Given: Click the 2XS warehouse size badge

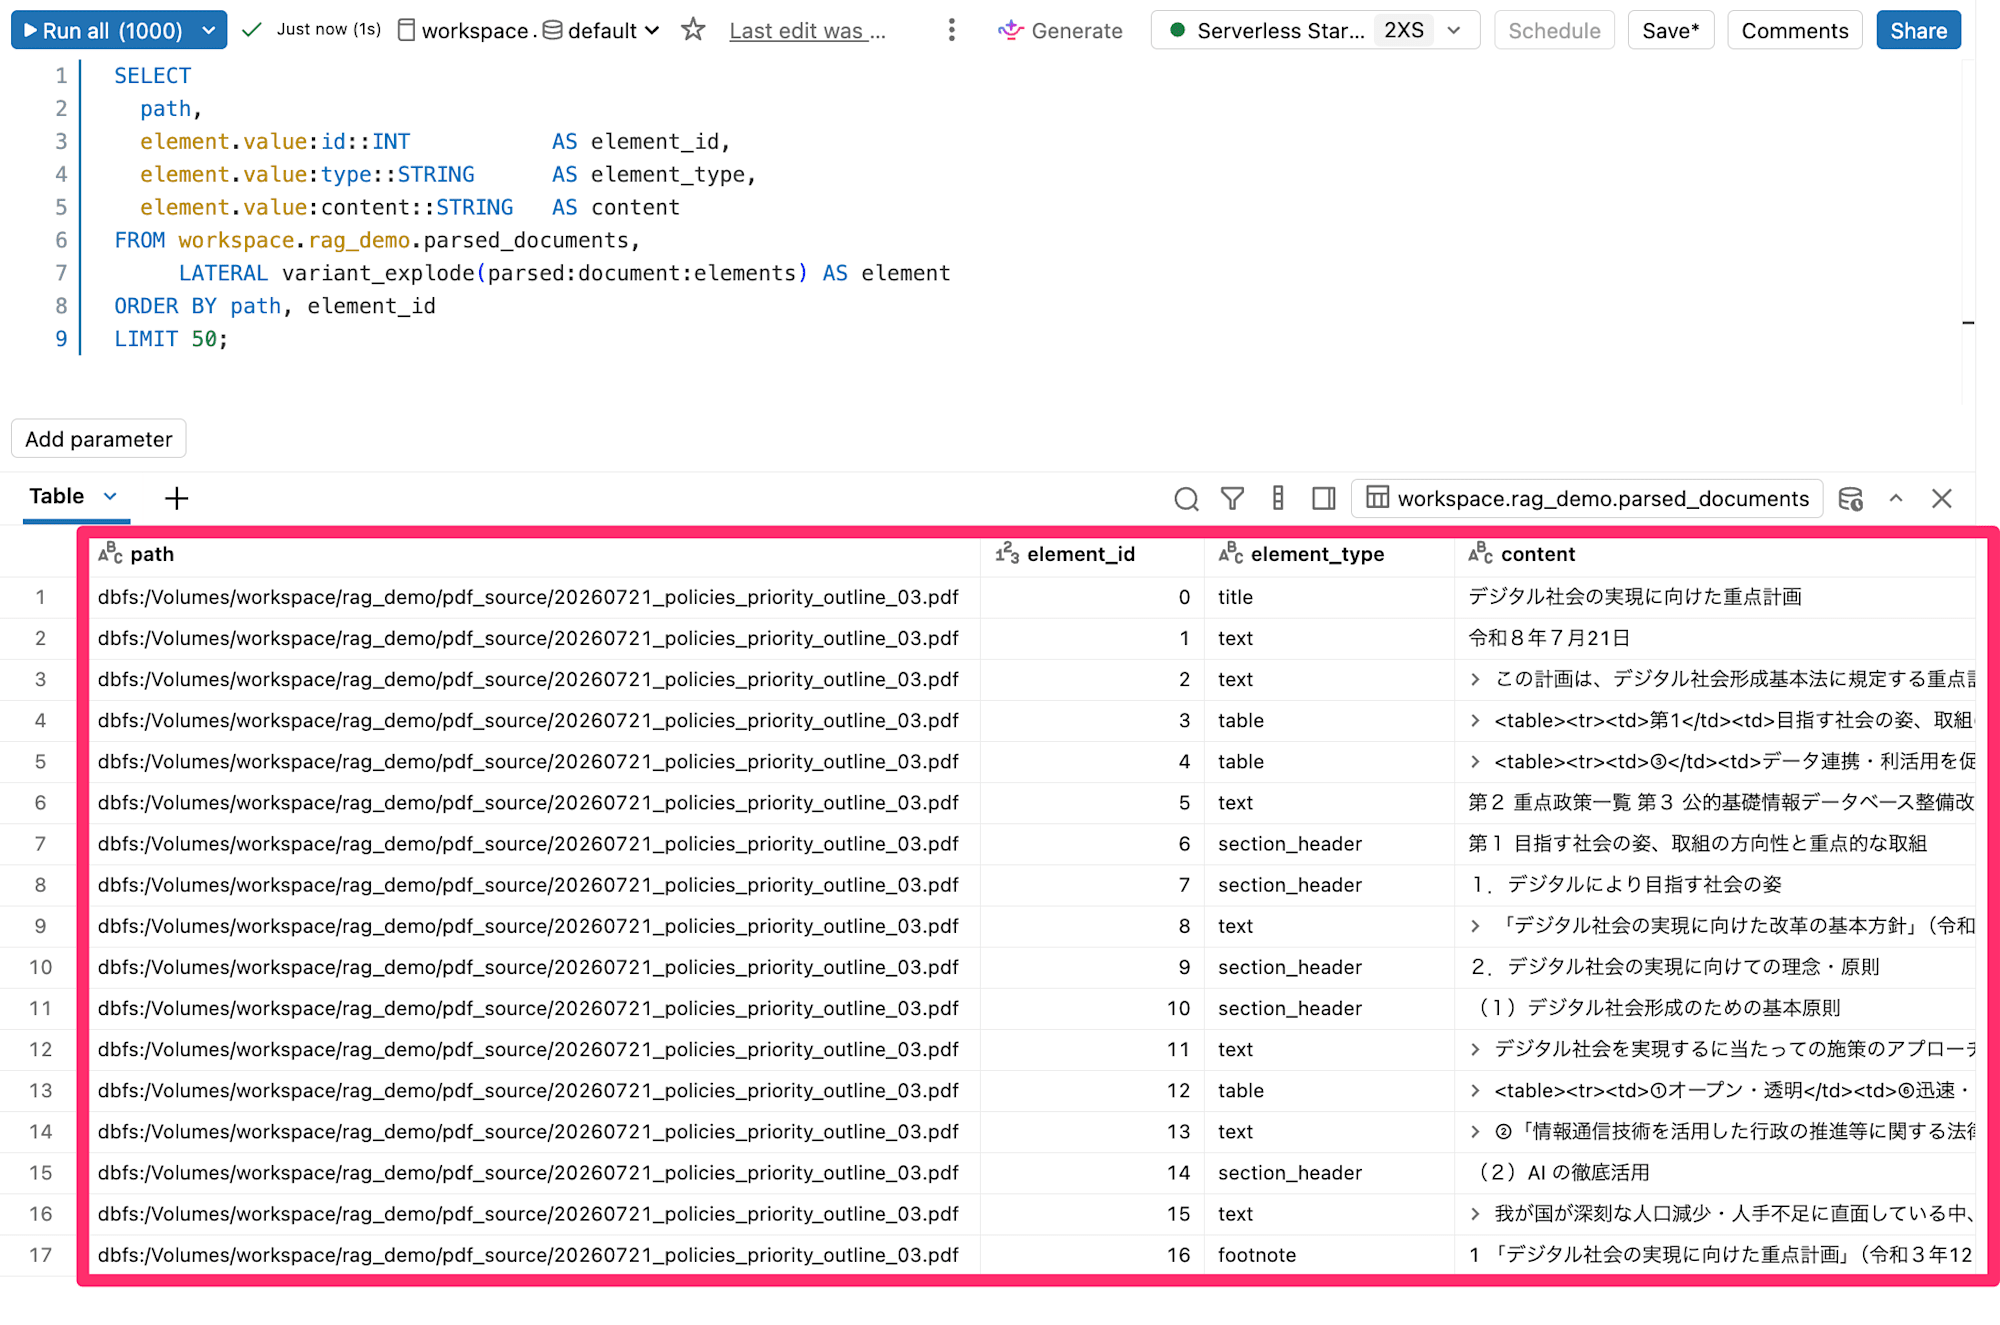Looking at the screenshot, I should tap(1403, 30).
